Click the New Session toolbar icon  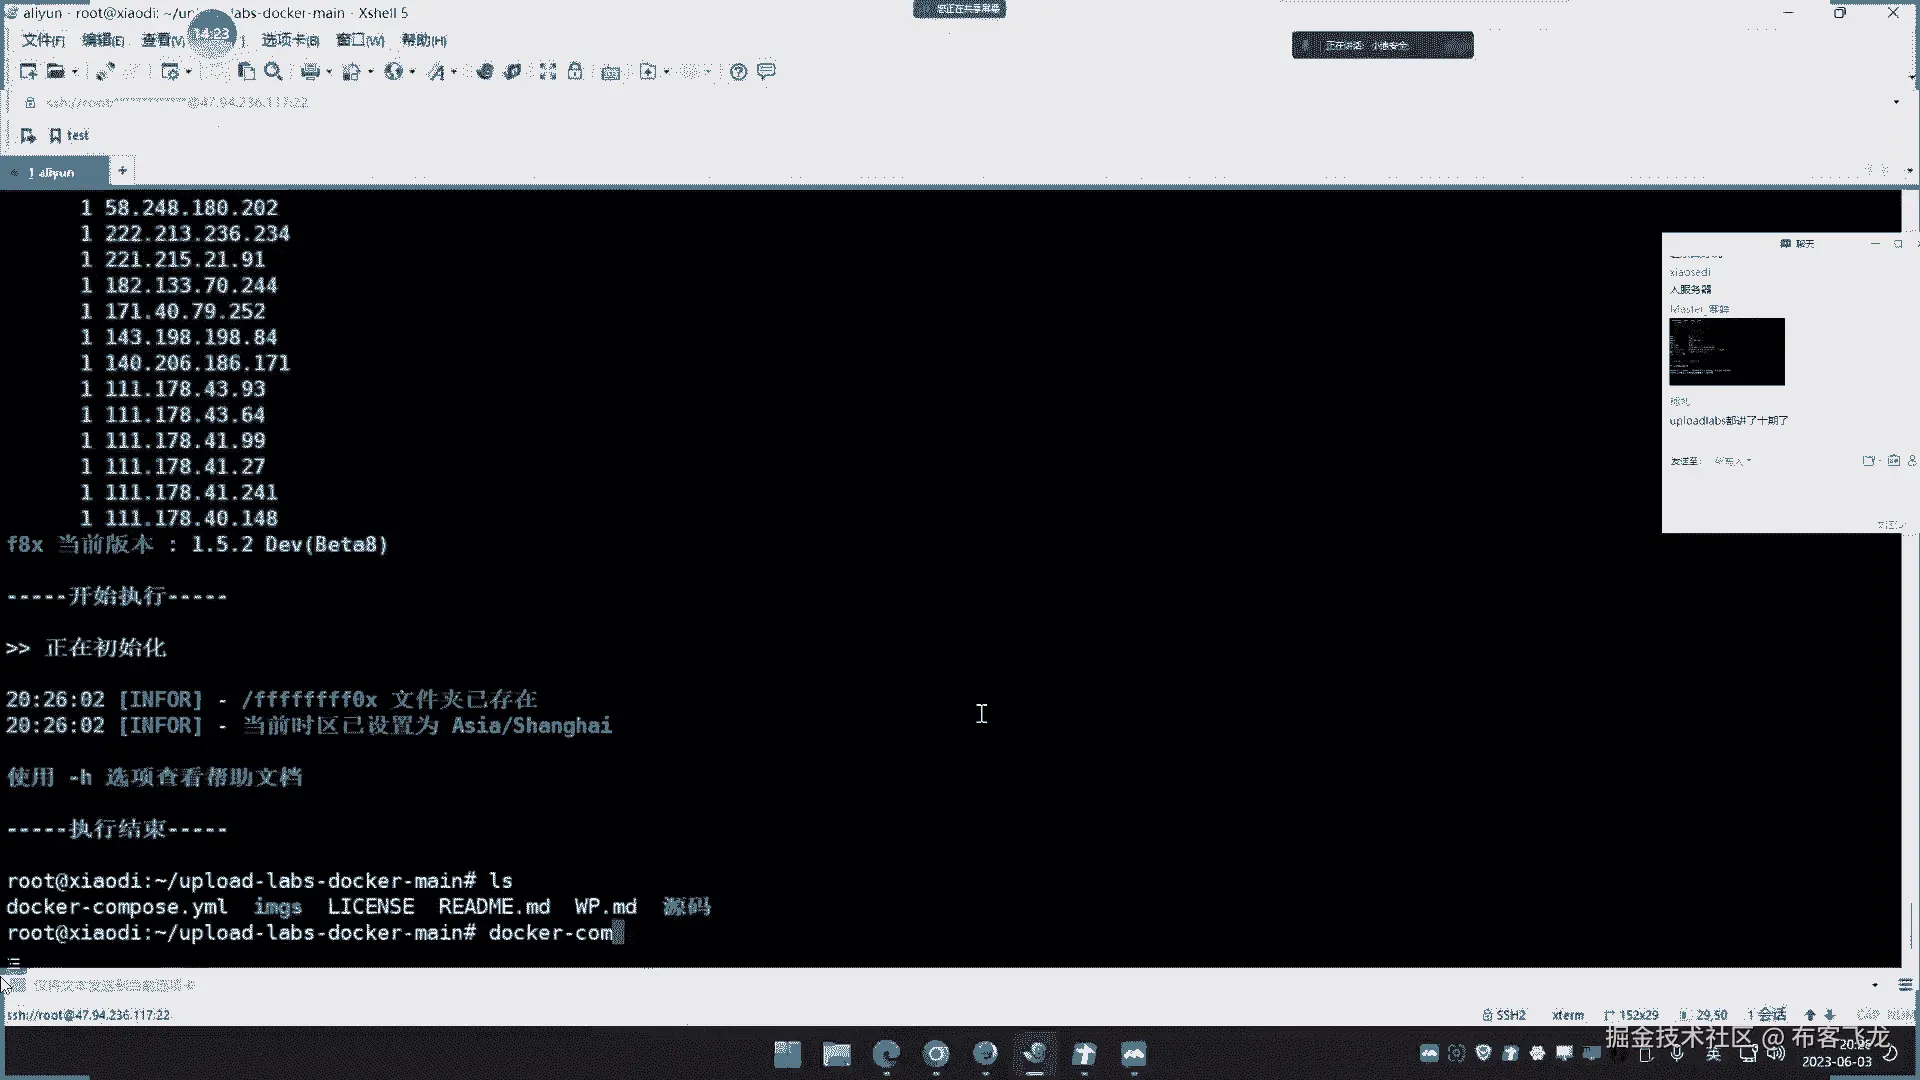click(x=27, y=71)
